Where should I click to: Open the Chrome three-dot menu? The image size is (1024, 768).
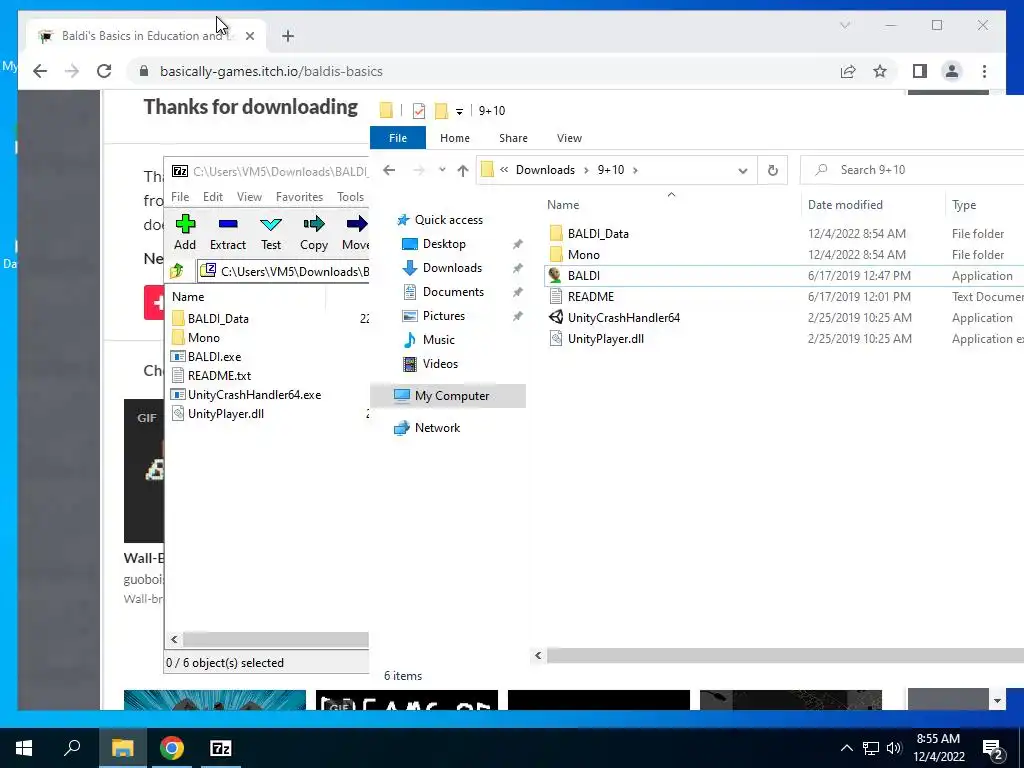(x=984, y=71)
